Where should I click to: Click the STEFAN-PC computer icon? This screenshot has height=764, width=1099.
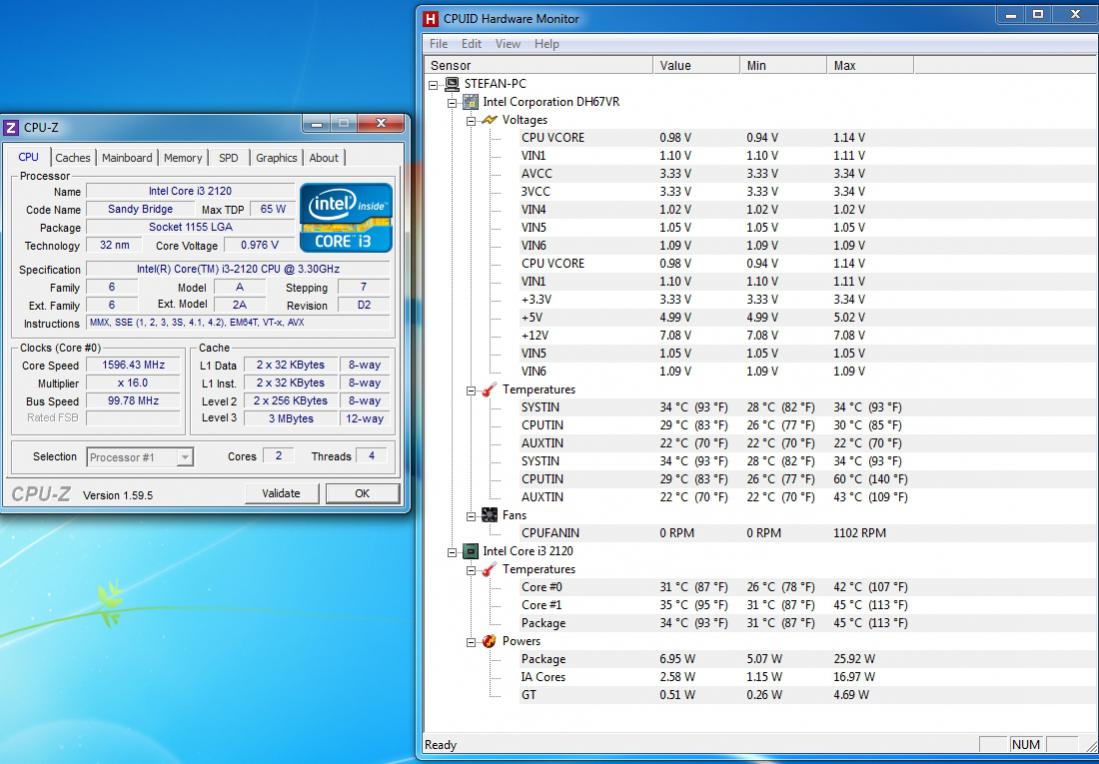coord(452,84)
